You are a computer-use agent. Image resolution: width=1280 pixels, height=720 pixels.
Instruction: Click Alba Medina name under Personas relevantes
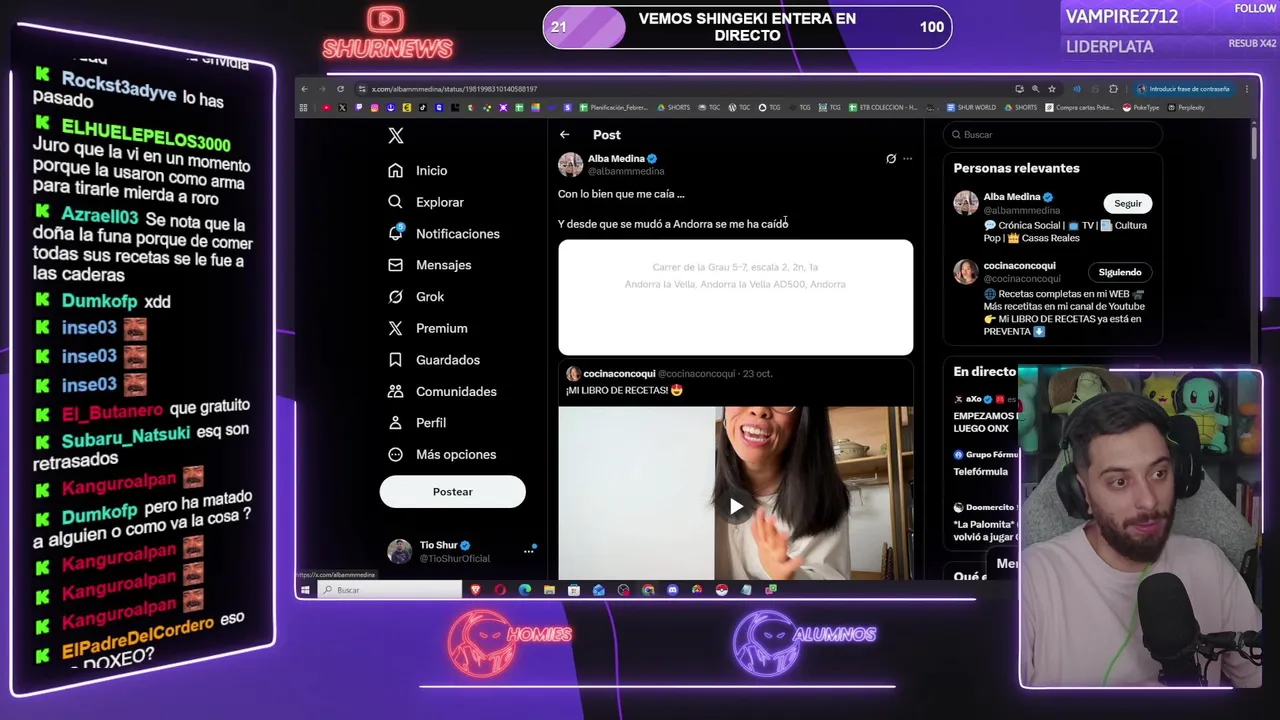pos(1012,197)
